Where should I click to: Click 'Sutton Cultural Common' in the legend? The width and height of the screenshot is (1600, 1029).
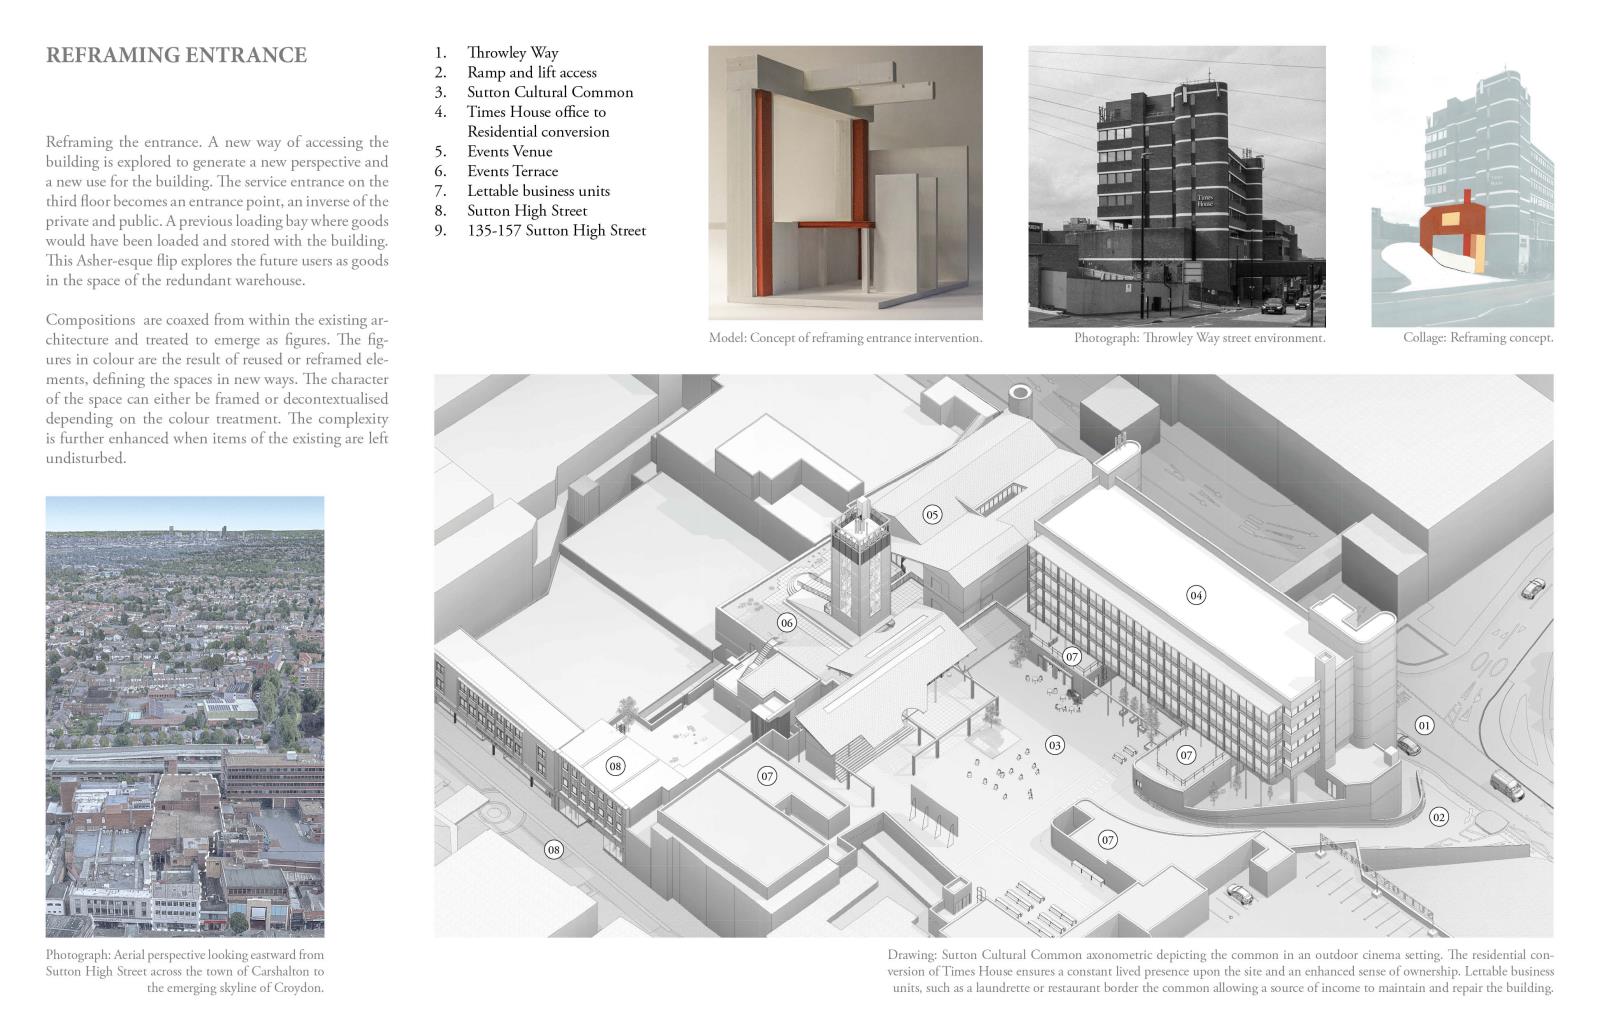[x=549, y=92]
